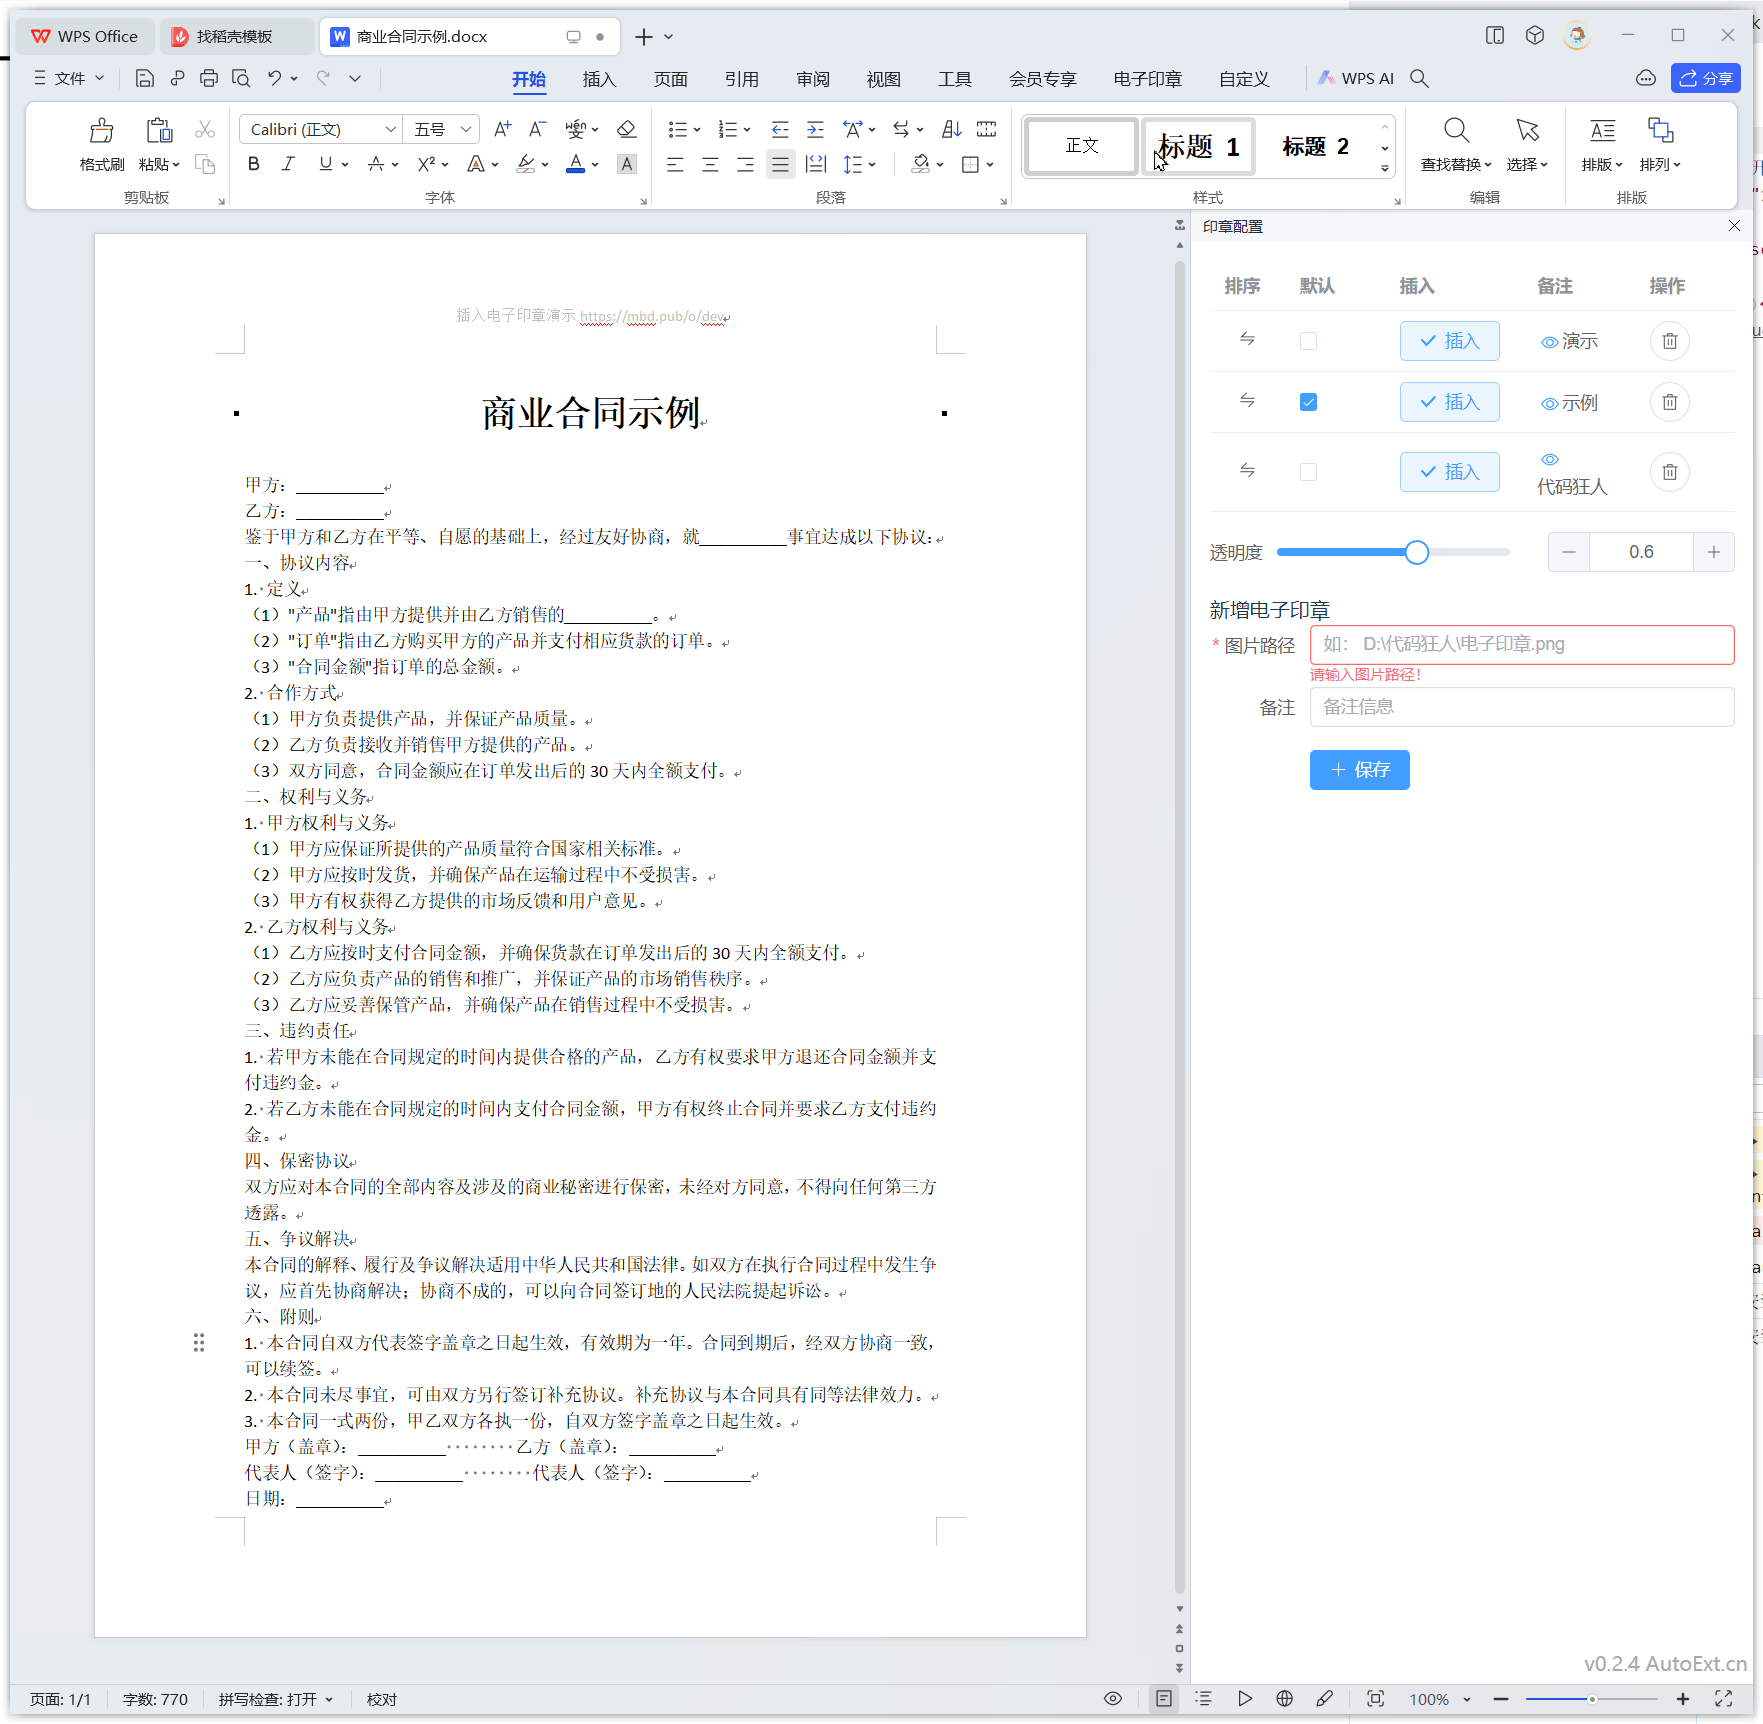Tick default checkbox for 代码狂人 seal

click(x=1308, y=472)
